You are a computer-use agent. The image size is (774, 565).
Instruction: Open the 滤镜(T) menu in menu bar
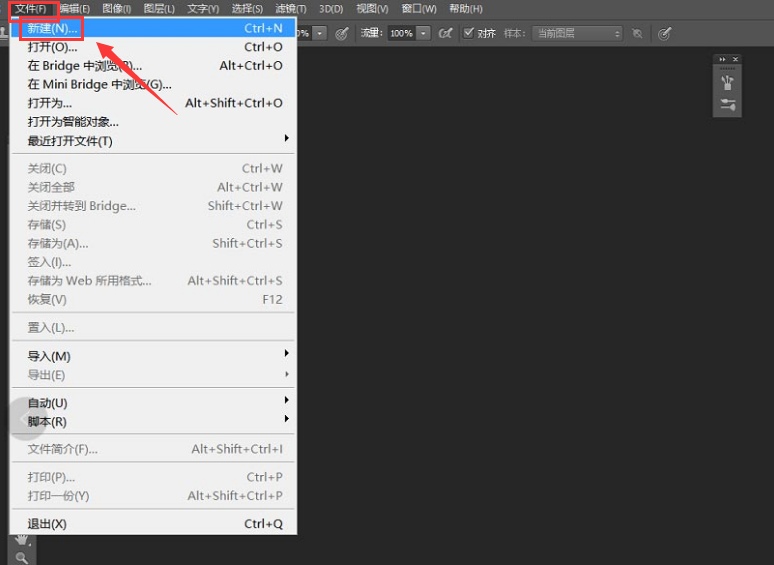[288, 9]
